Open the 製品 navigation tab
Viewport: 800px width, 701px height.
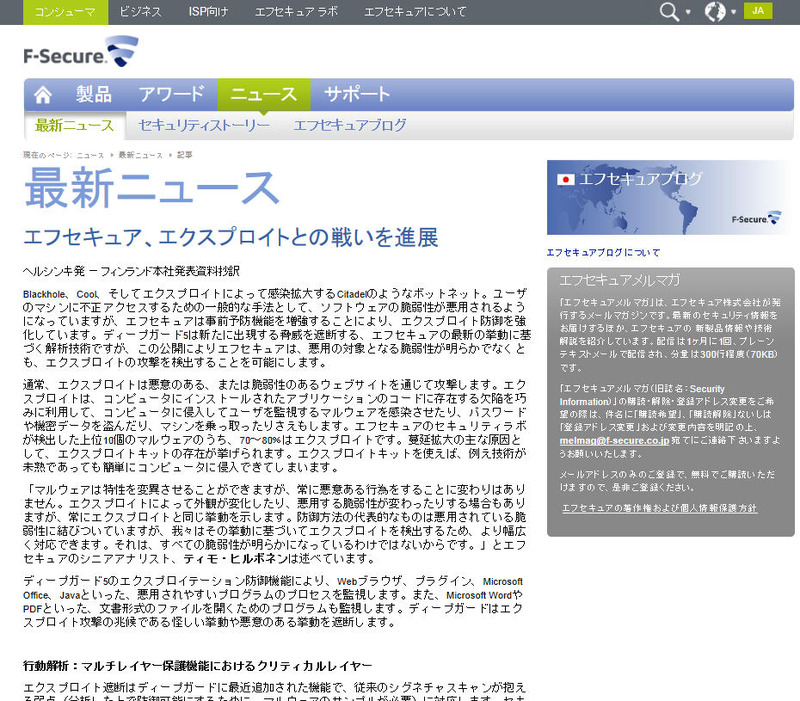point(94,95)
